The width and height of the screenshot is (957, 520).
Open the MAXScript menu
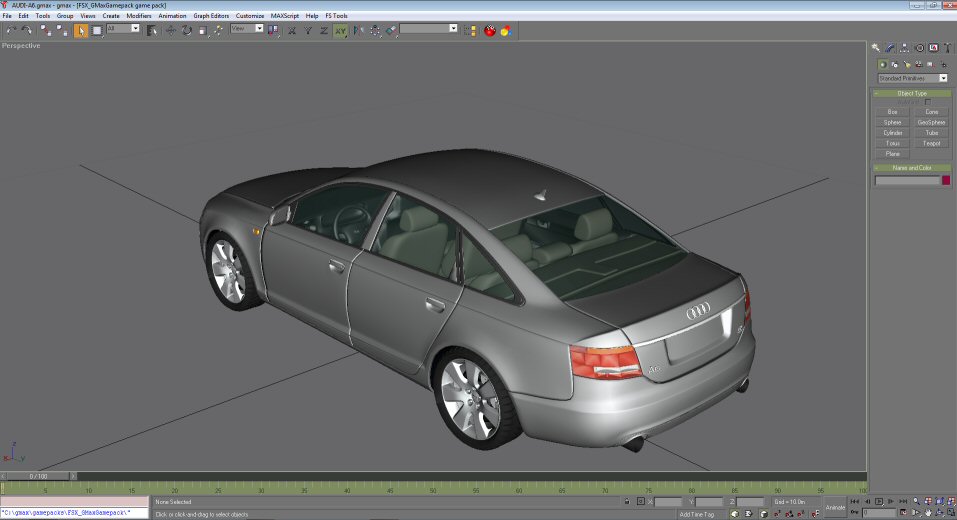[284, 16]
